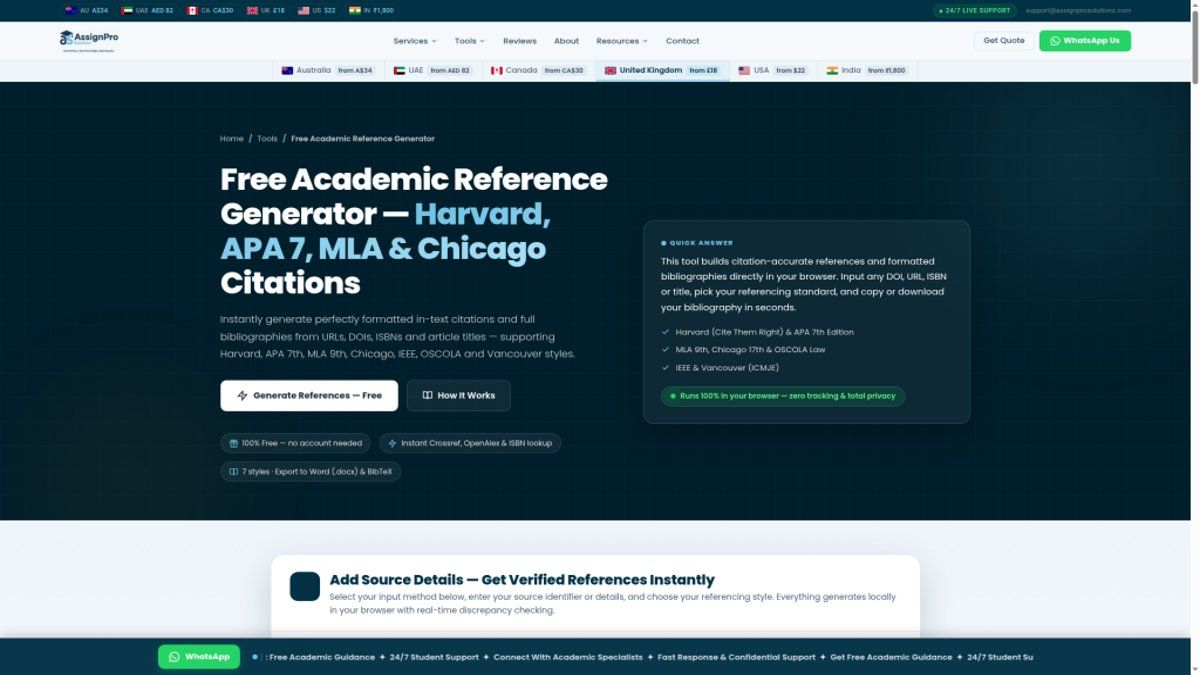The image size is (1200, 675).
Task: Click the AssignPro logo
Action: coord(89,40)
